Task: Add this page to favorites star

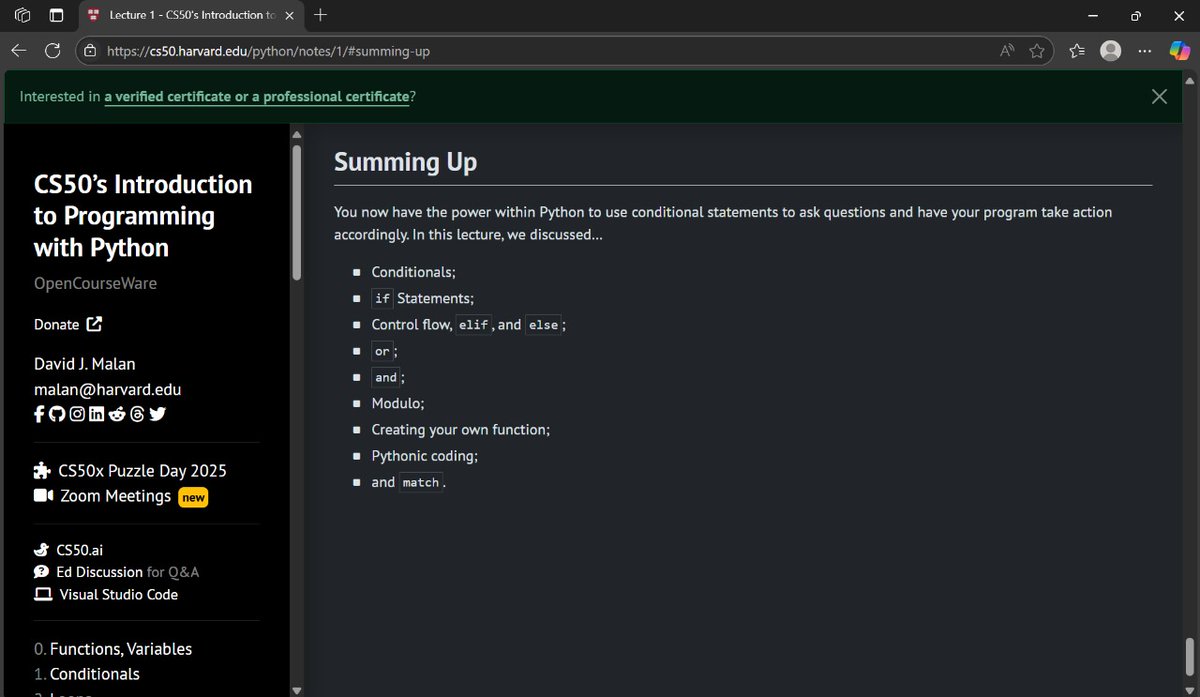Action: coord(1037,50)
